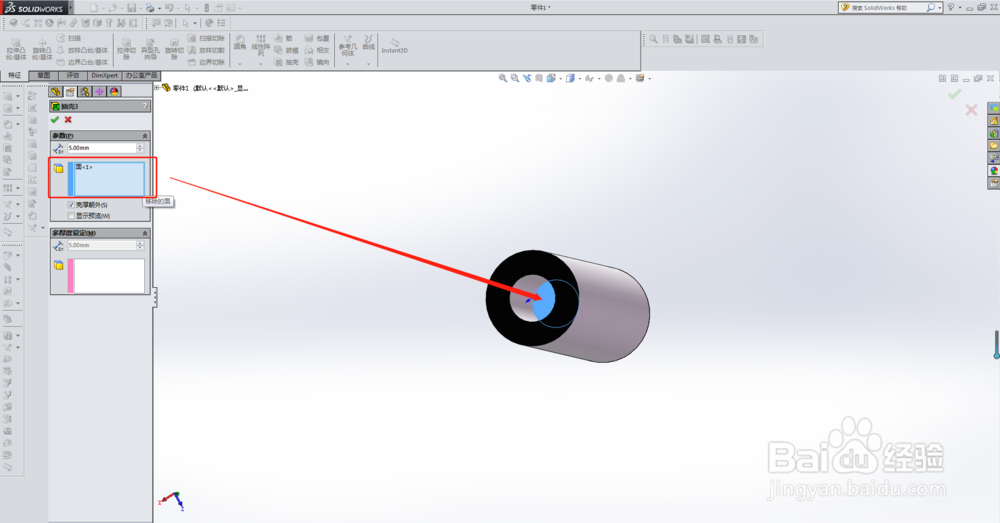
Task: Confirm shell with green check in panel
Action: click(x=55, y=119)
